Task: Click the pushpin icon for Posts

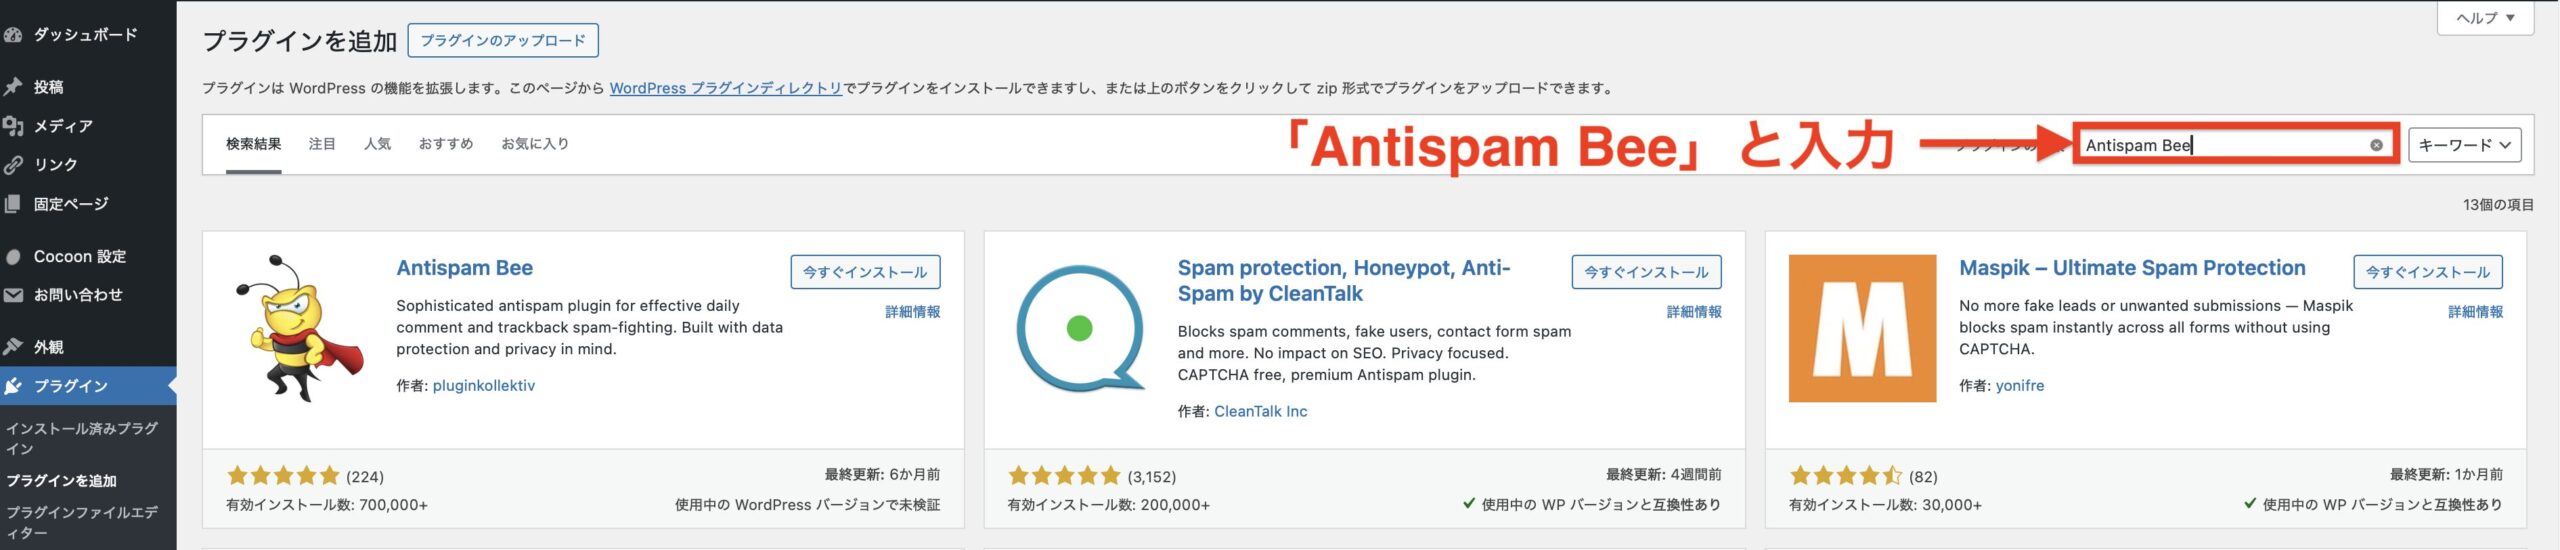Action: point(13,87)
